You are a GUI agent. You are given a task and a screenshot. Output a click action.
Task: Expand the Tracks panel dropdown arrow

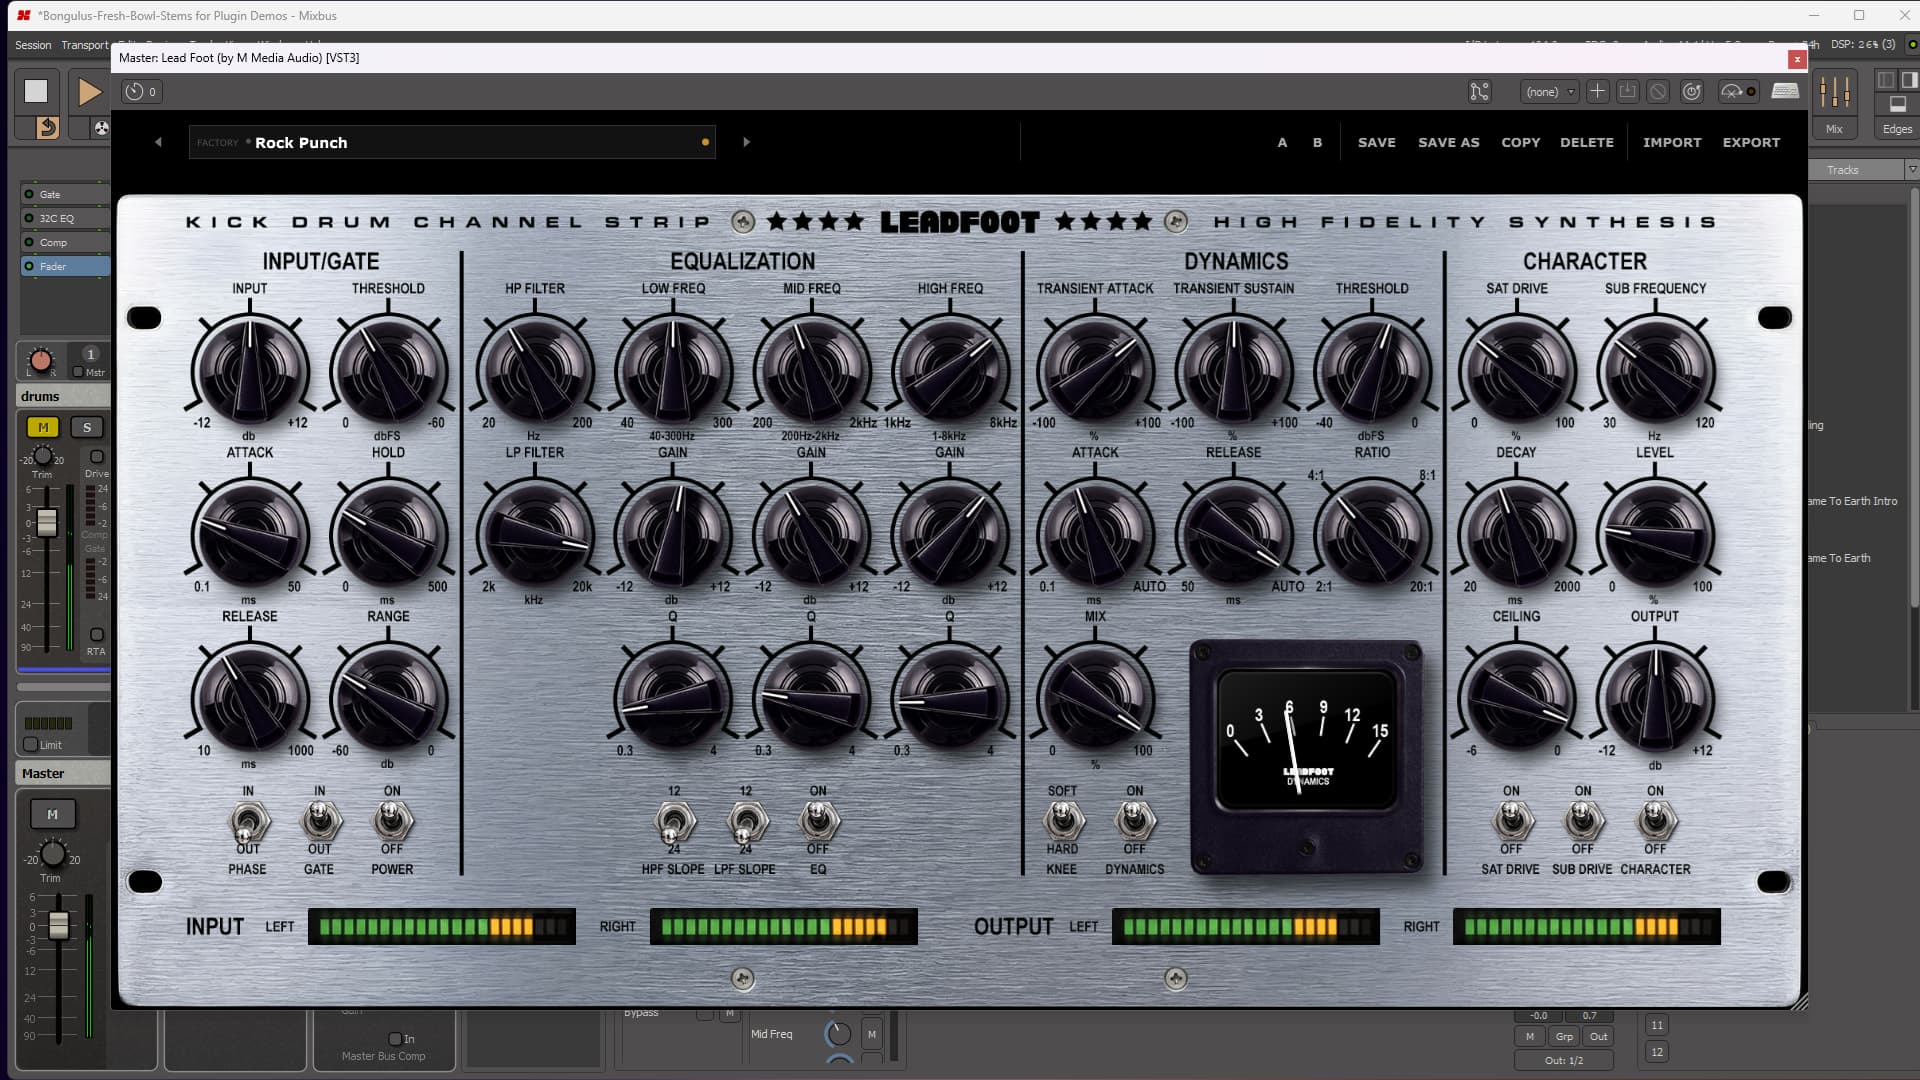1912,170
